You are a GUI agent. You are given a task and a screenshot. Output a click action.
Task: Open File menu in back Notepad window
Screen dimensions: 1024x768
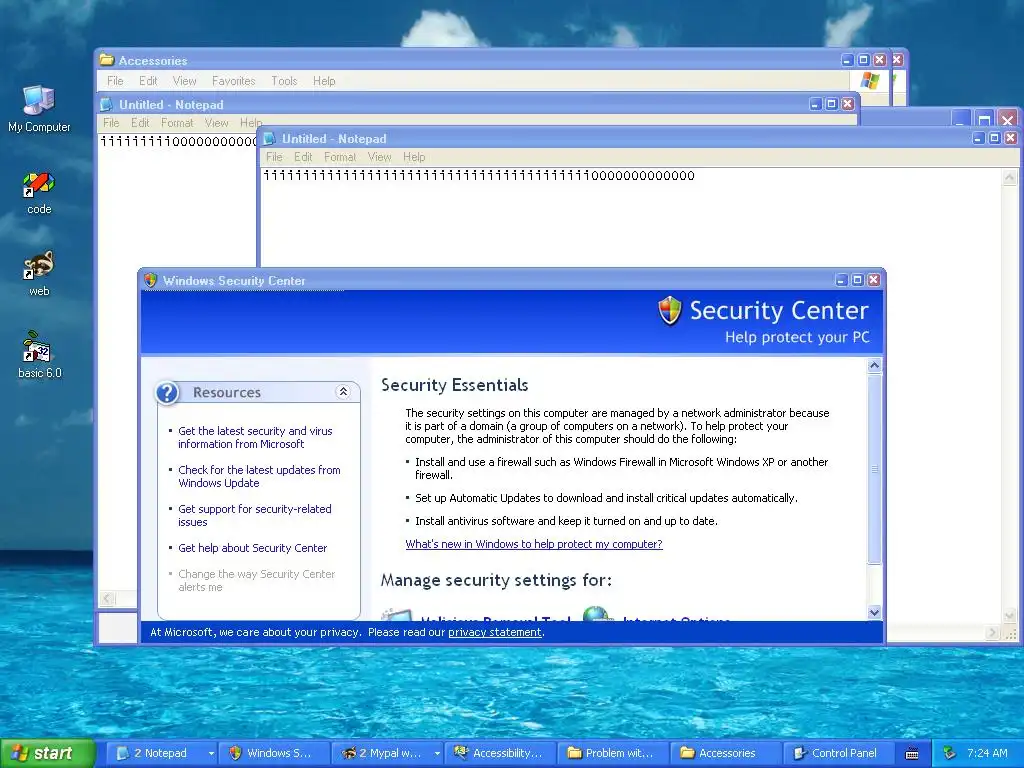coord(112,123)
